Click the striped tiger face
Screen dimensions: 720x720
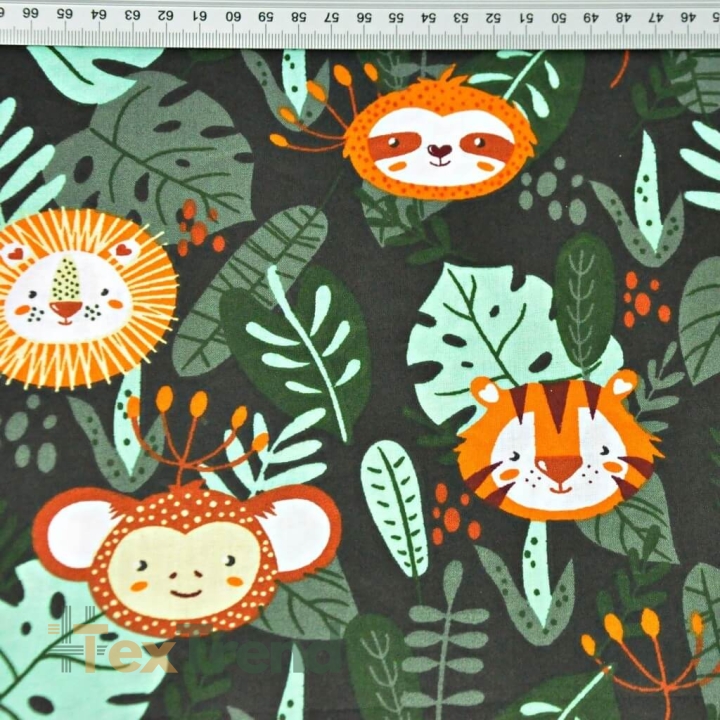[x=560, y=446]
